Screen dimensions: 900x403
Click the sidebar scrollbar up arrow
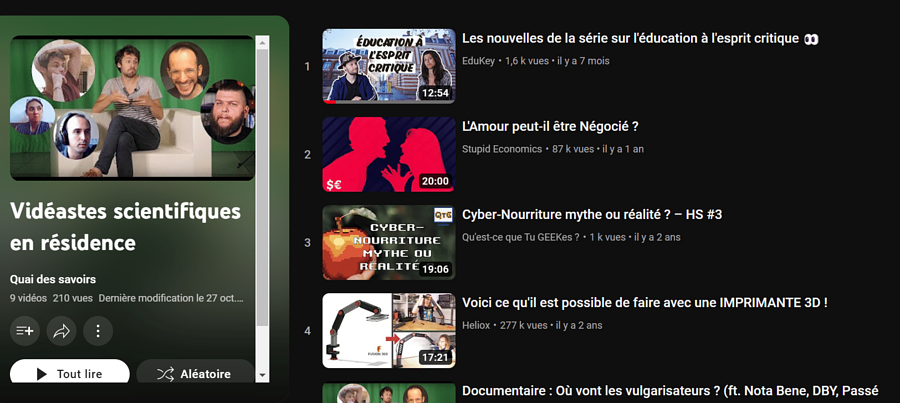(263, 43)
